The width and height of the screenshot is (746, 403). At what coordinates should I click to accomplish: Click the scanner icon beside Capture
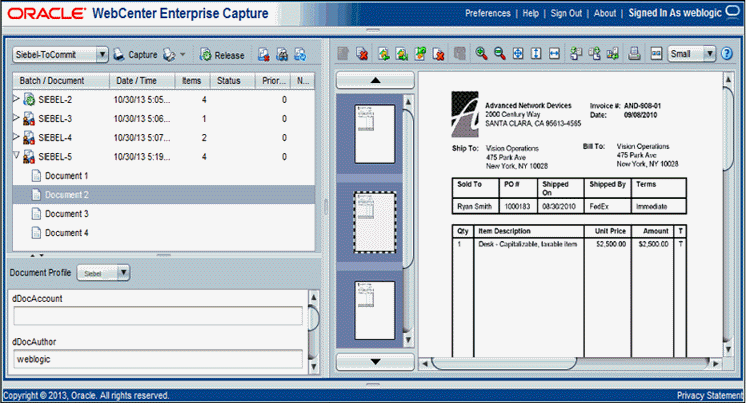118,55
